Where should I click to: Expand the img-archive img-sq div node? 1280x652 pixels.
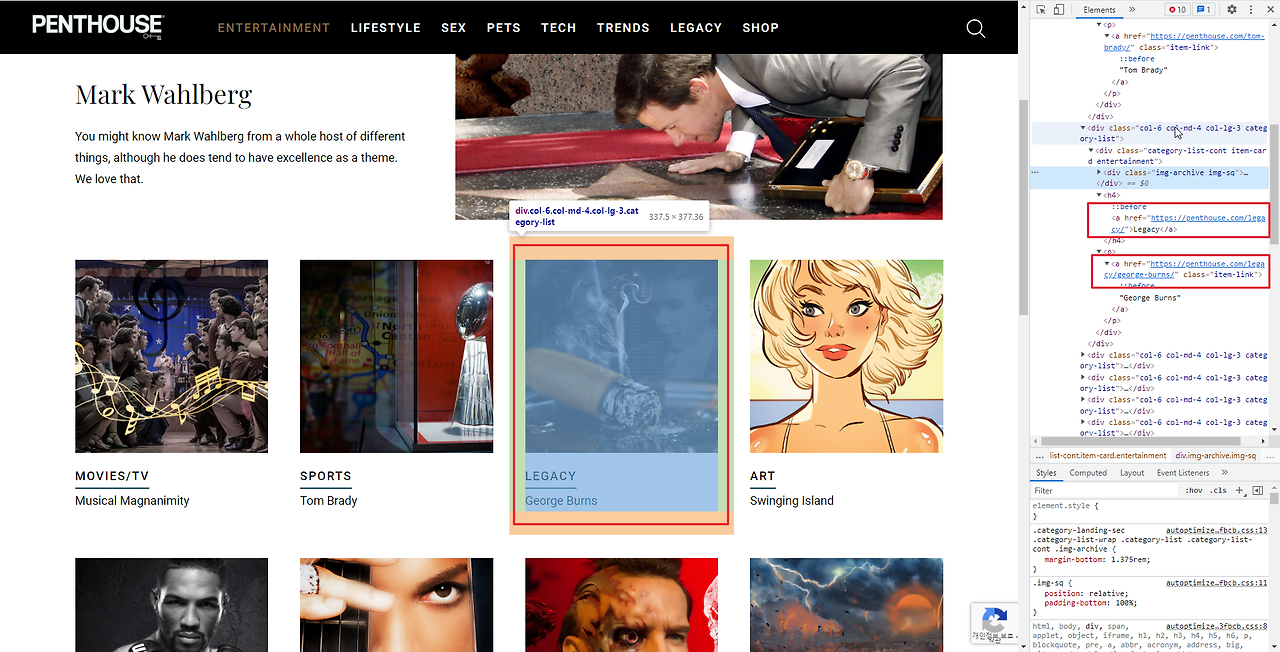(1099, 172)
